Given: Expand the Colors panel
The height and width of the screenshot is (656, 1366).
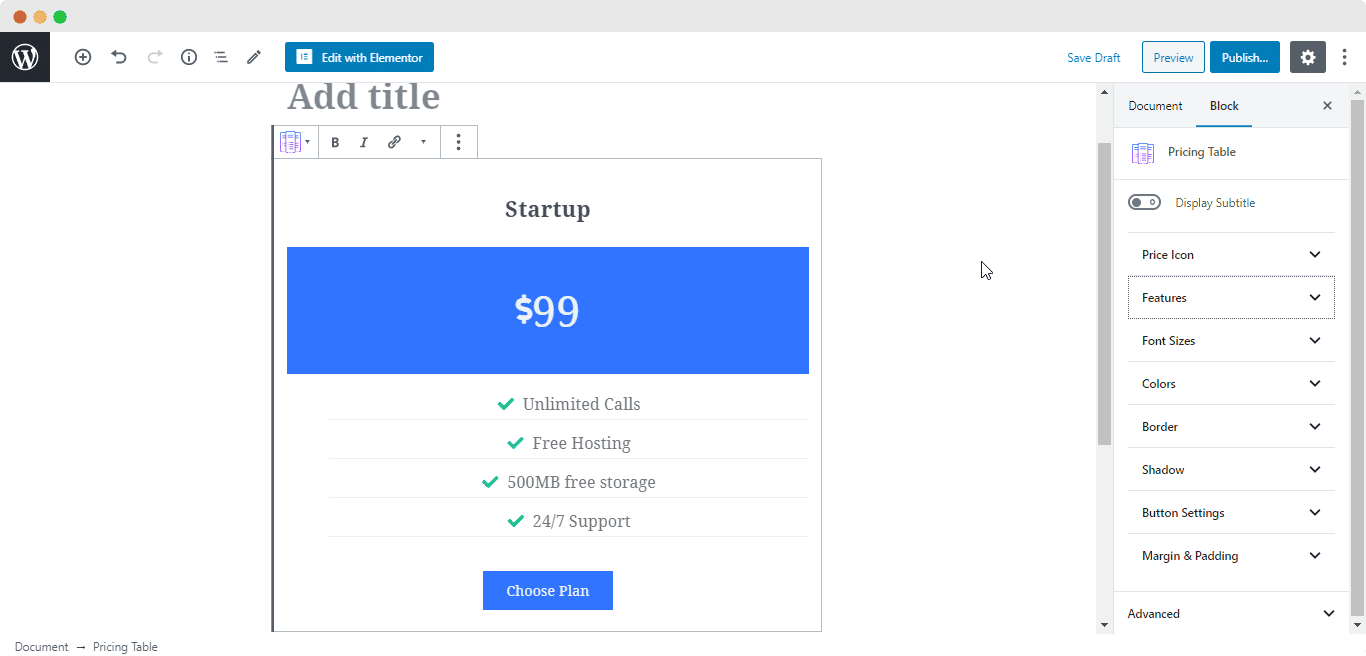Looking at the screenshot, I should point(1231,383).
